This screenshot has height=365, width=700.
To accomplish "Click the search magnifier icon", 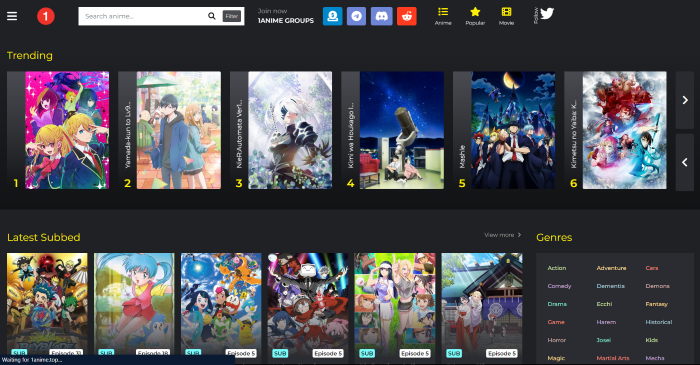I will 212,16.
